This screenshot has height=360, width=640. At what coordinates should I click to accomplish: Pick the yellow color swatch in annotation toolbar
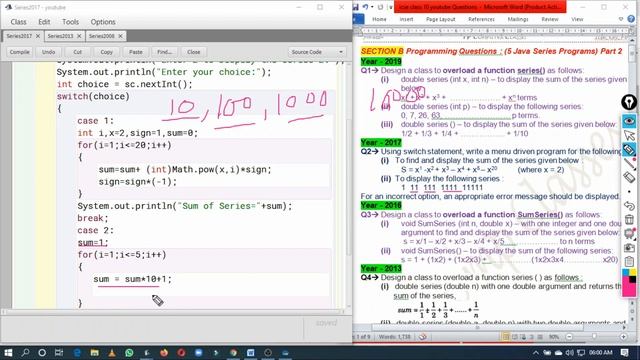click(633, 272)
